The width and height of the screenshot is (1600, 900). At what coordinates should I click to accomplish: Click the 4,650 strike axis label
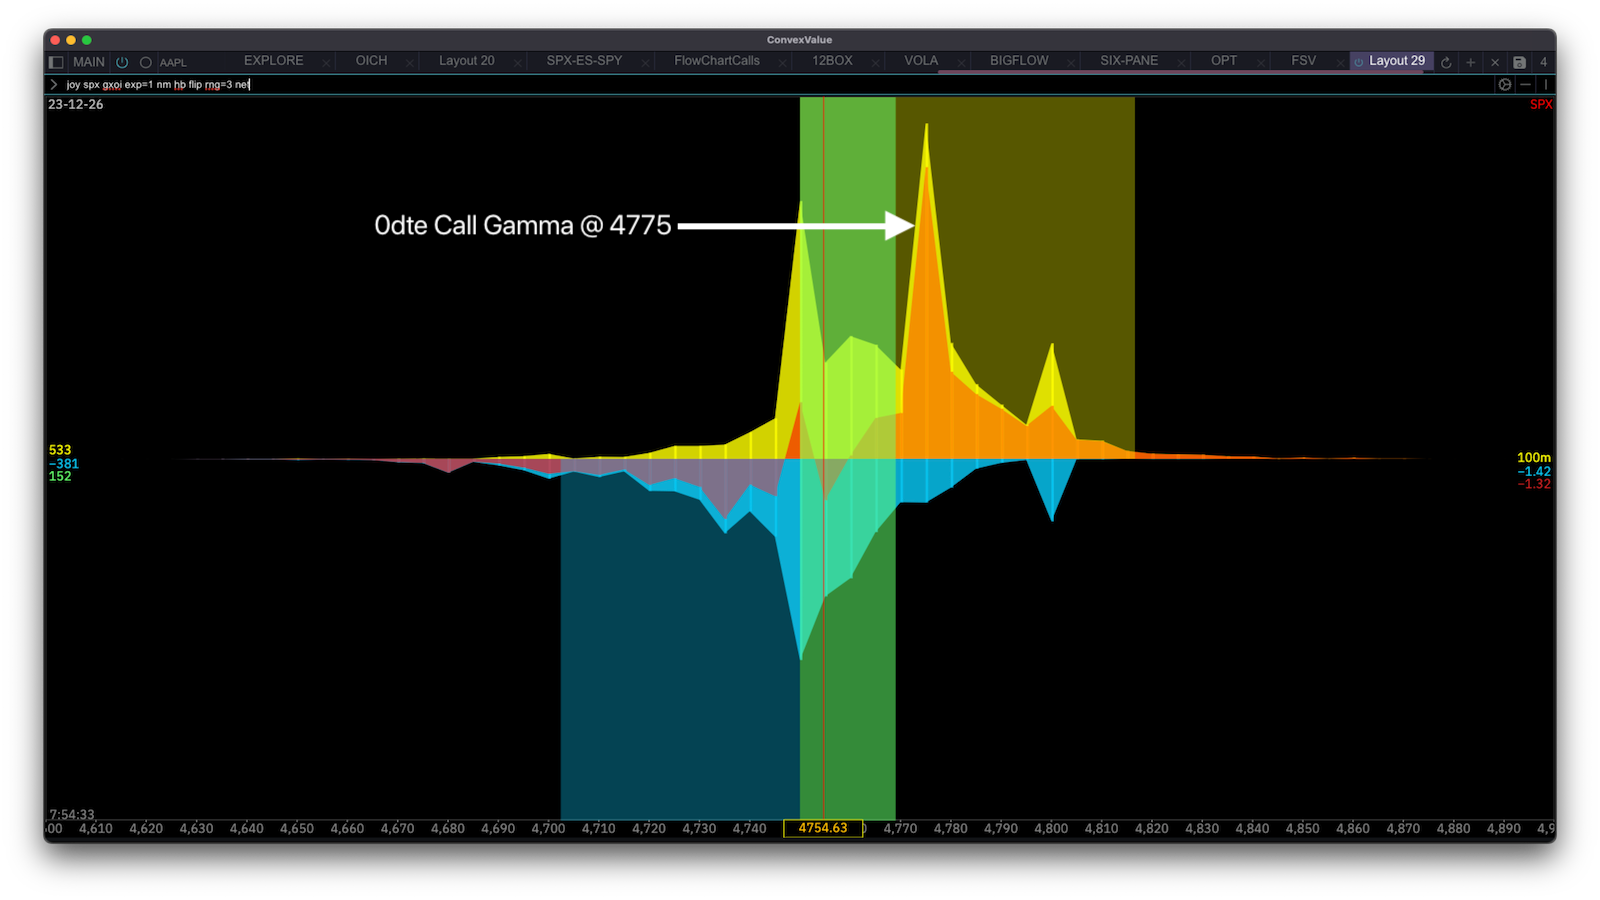click(297, 829)
